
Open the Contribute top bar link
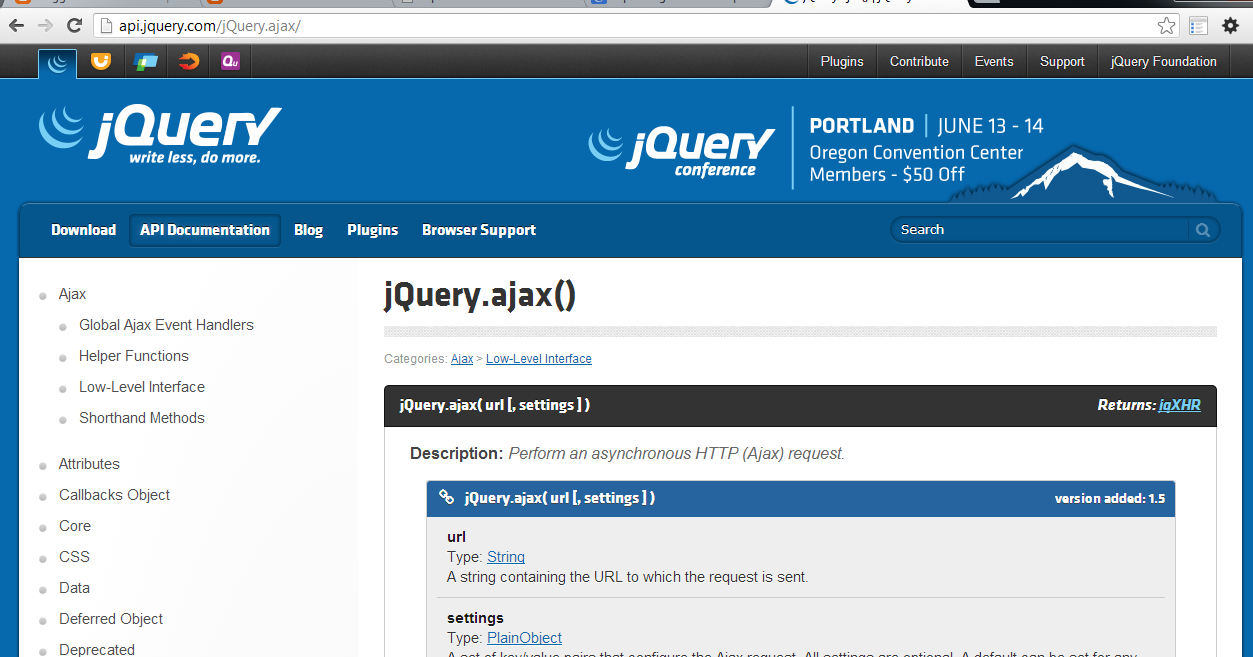click(x=919, y=62)
